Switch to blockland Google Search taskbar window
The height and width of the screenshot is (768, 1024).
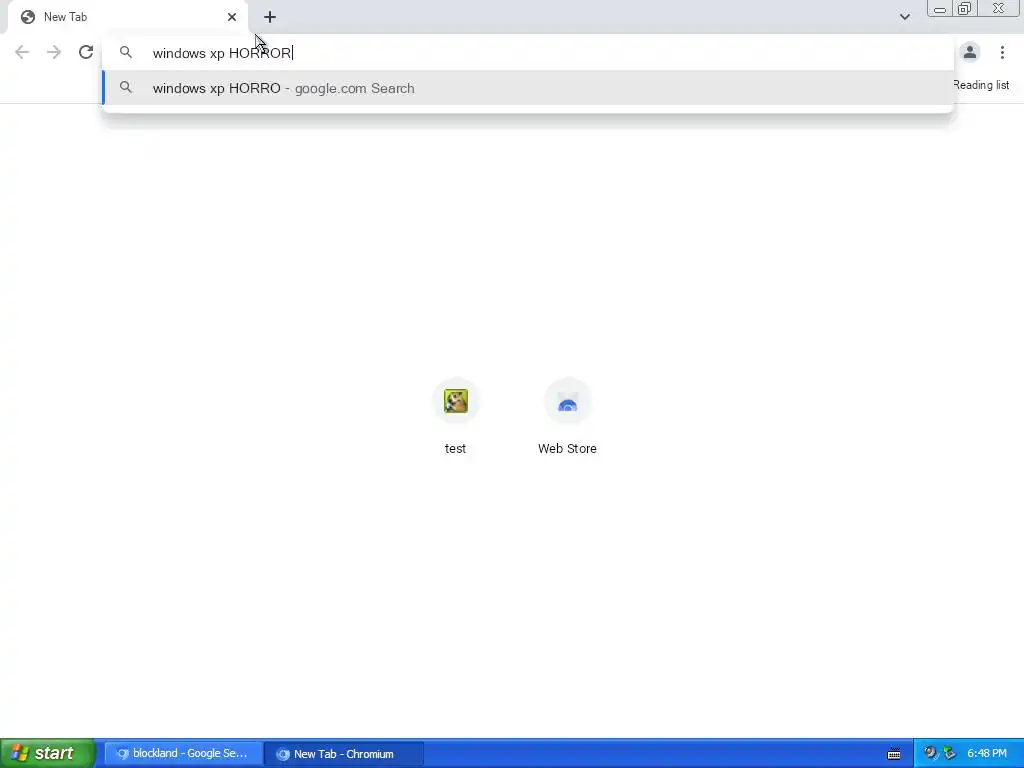(184, 754)
